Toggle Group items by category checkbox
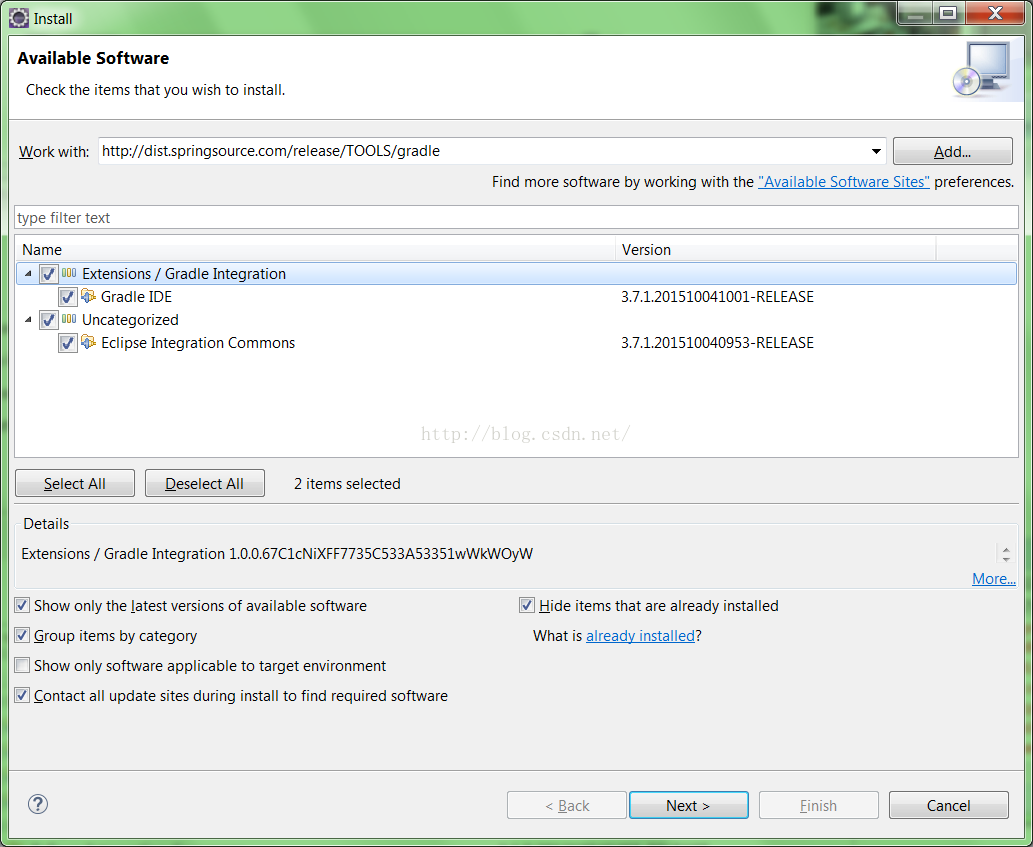This screenshot has width=1033, height=847. (22, 636)
